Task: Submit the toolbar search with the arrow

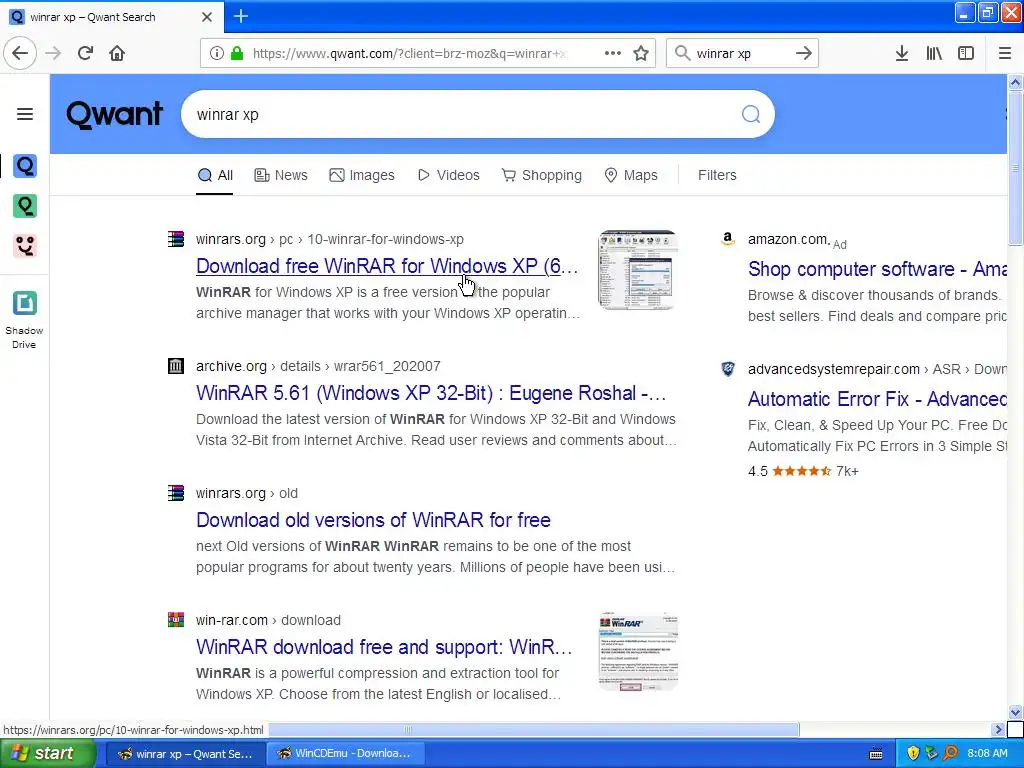Action: click(x=804, y=53)
